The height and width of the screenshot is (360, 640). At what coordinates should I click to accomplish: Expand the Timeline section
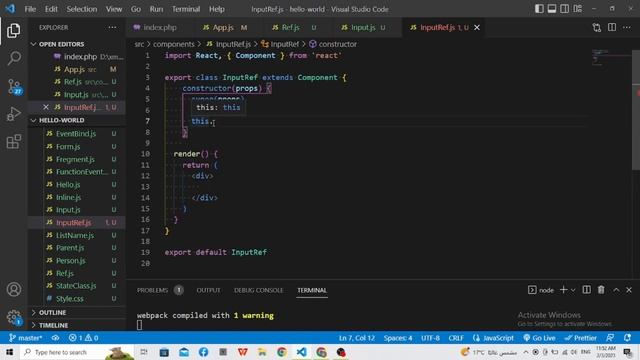(x=77, y=325)
